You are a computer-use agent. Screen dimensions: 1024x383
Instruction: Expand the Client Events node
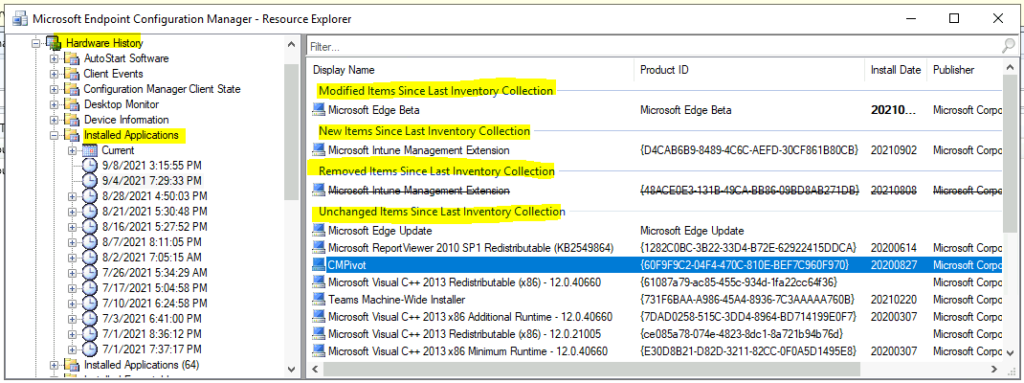(x=54, y=74)
